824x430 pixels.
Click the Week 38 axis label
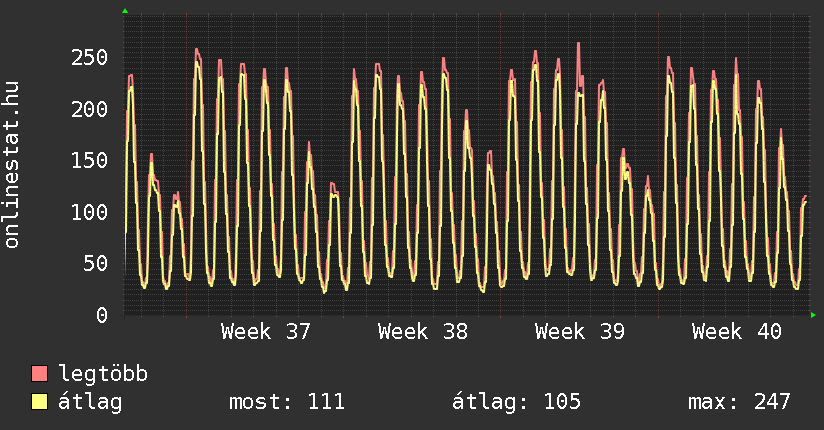pyautogui.click(x=423, y=332)
